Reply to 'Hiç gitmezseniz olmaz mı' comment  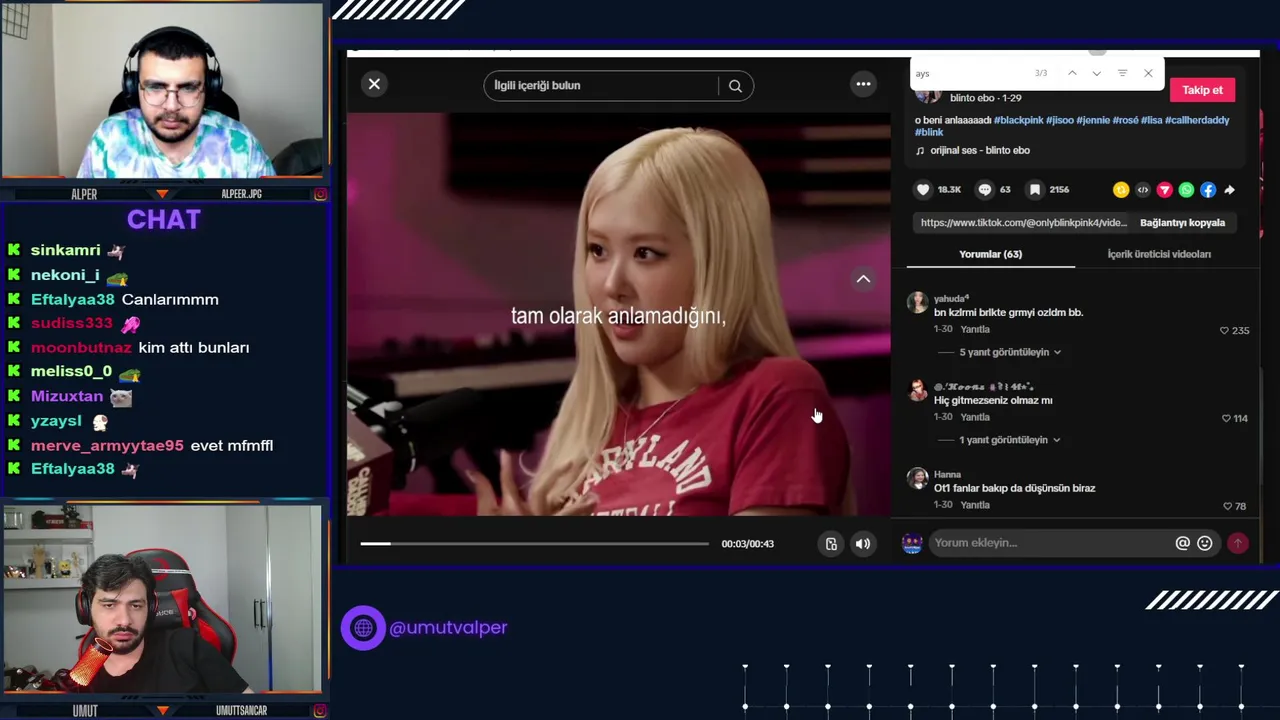click(975, 417)
